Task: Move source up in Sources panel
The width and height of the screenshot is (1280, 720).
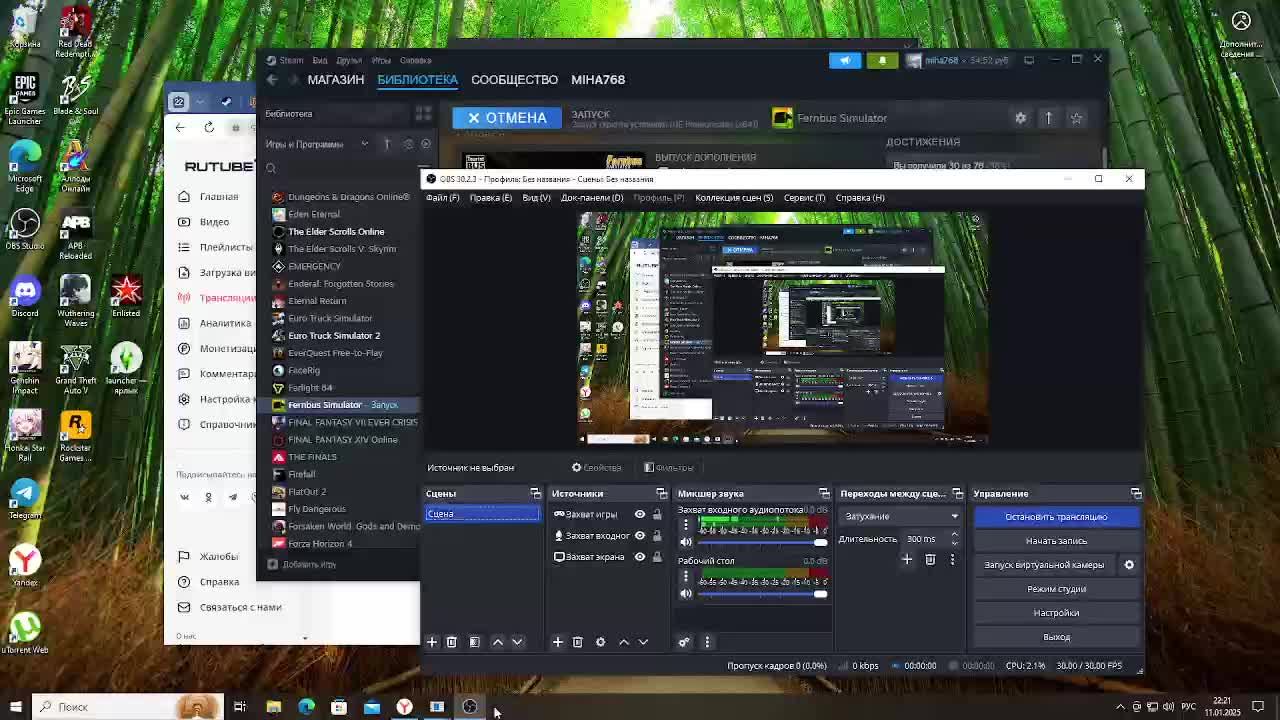Action: tap(624, 642)
